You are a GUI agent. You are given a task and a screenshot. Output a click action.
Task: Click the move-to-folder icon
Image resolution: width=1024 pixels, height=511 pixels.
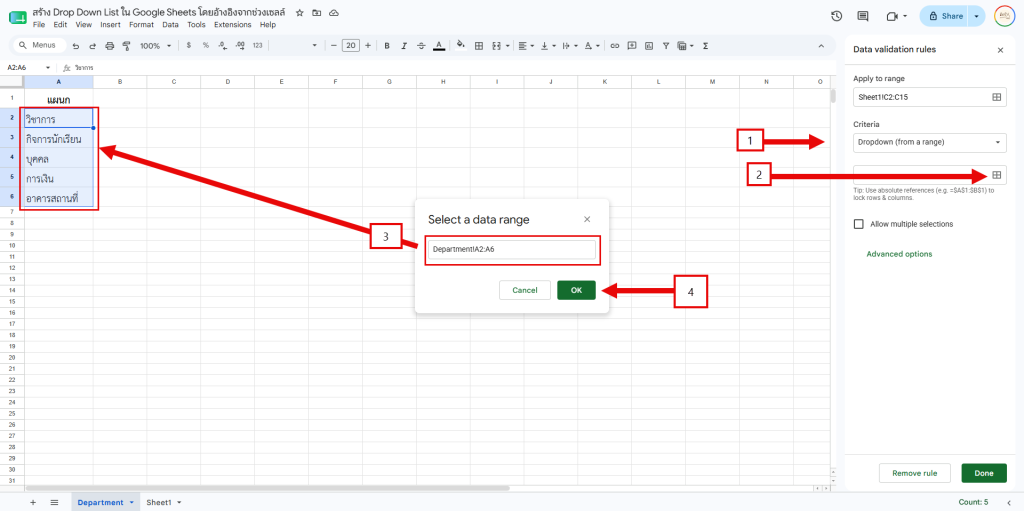click(317, 13)
